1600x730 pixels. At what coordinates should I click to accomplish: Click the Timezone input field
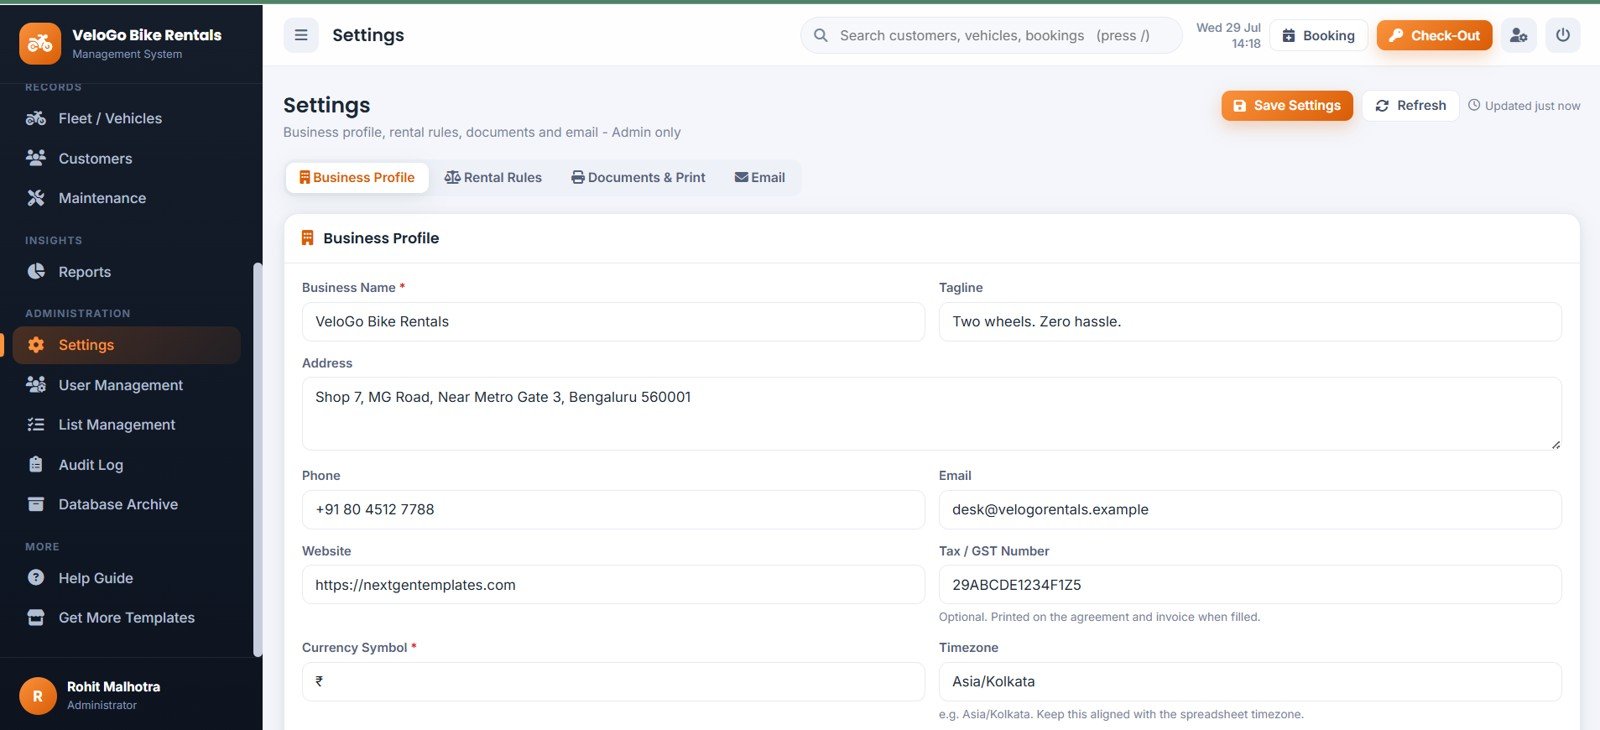pos(1250,681)
